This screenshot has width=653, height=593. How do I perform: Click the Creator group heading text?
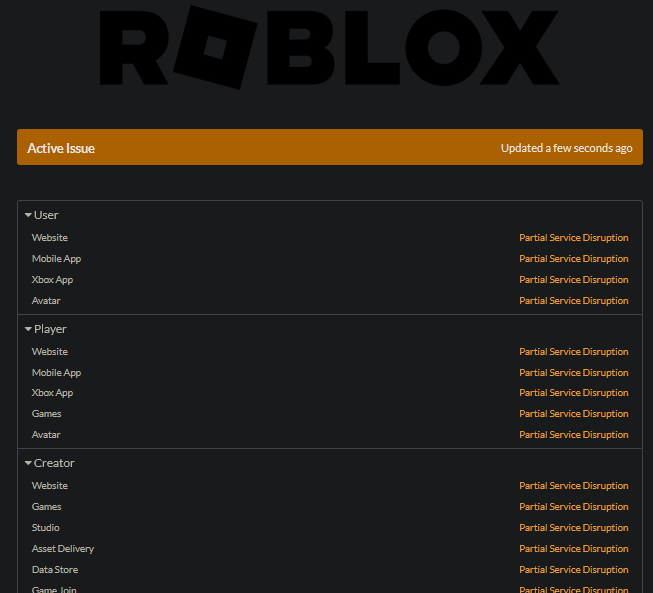tap(54, 463)
